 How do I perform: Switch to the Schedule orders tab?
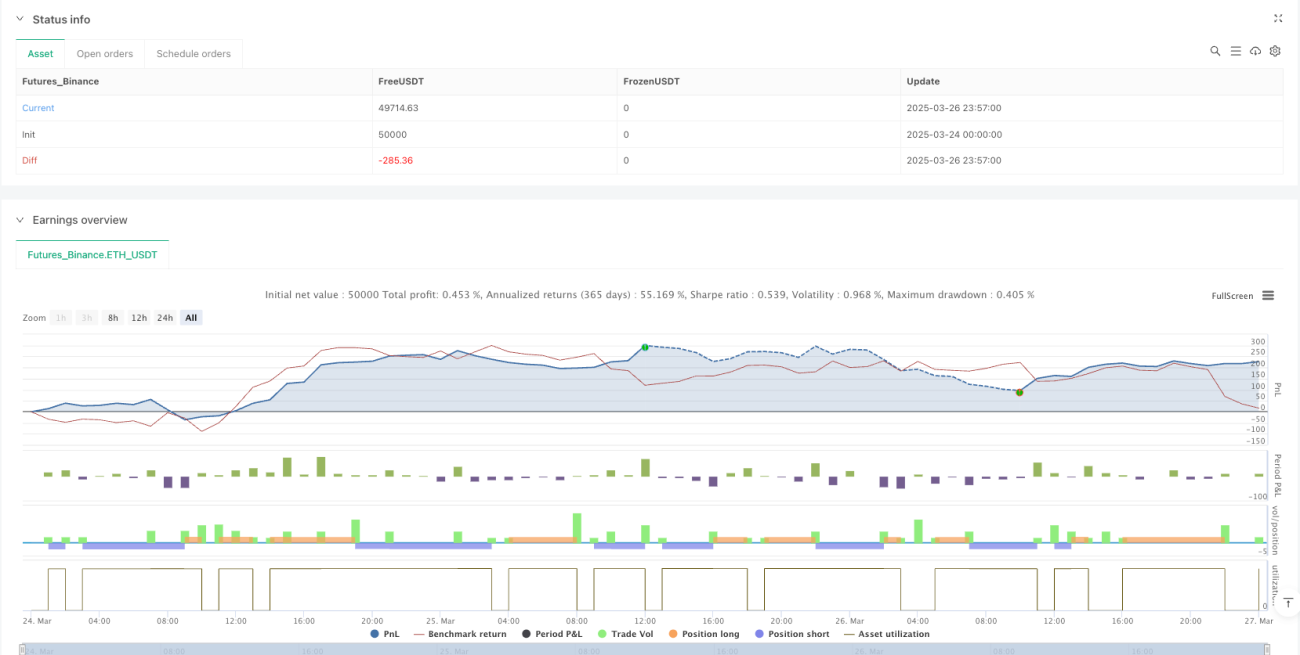click(193, 54)
